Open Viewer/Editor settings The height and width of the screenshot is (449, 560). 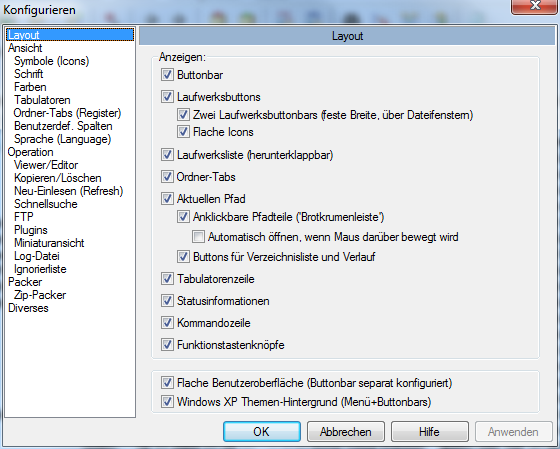pyautogui.click(x=46, y=165)
